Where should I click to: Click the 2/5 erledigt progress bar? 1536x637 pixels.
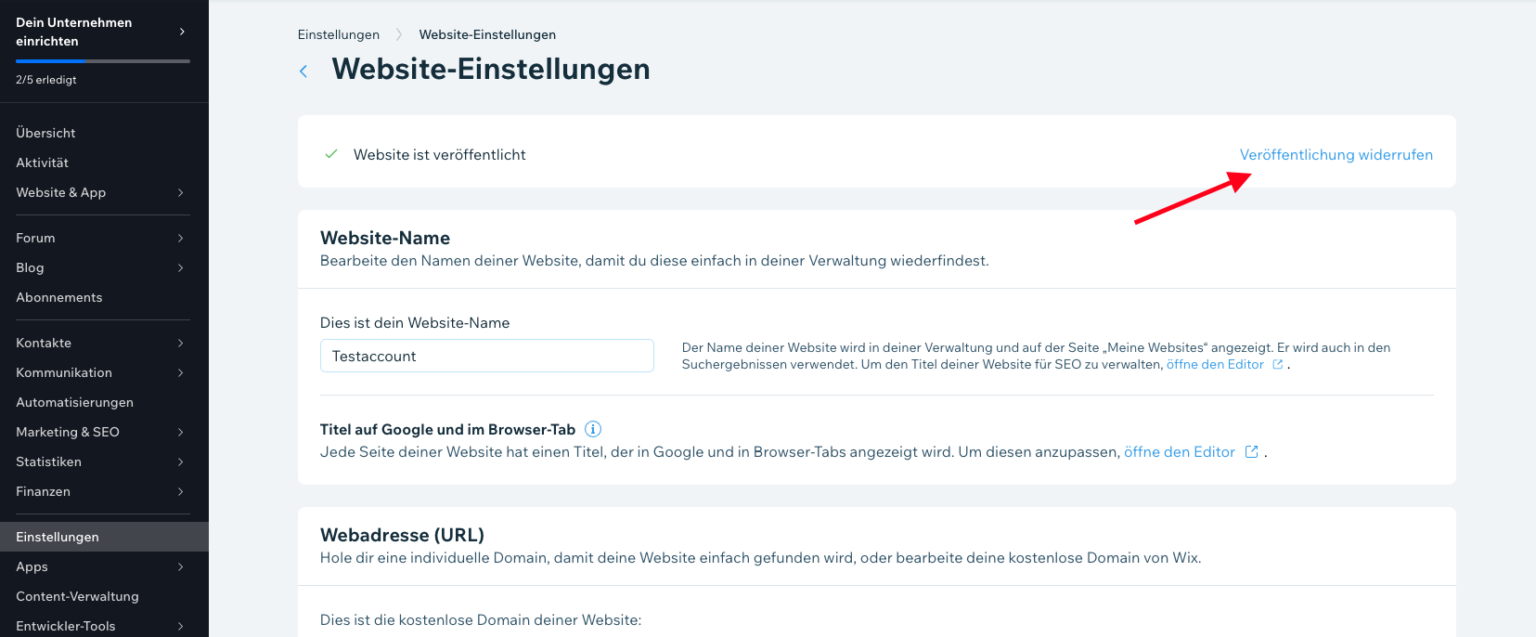coord(103,62)
